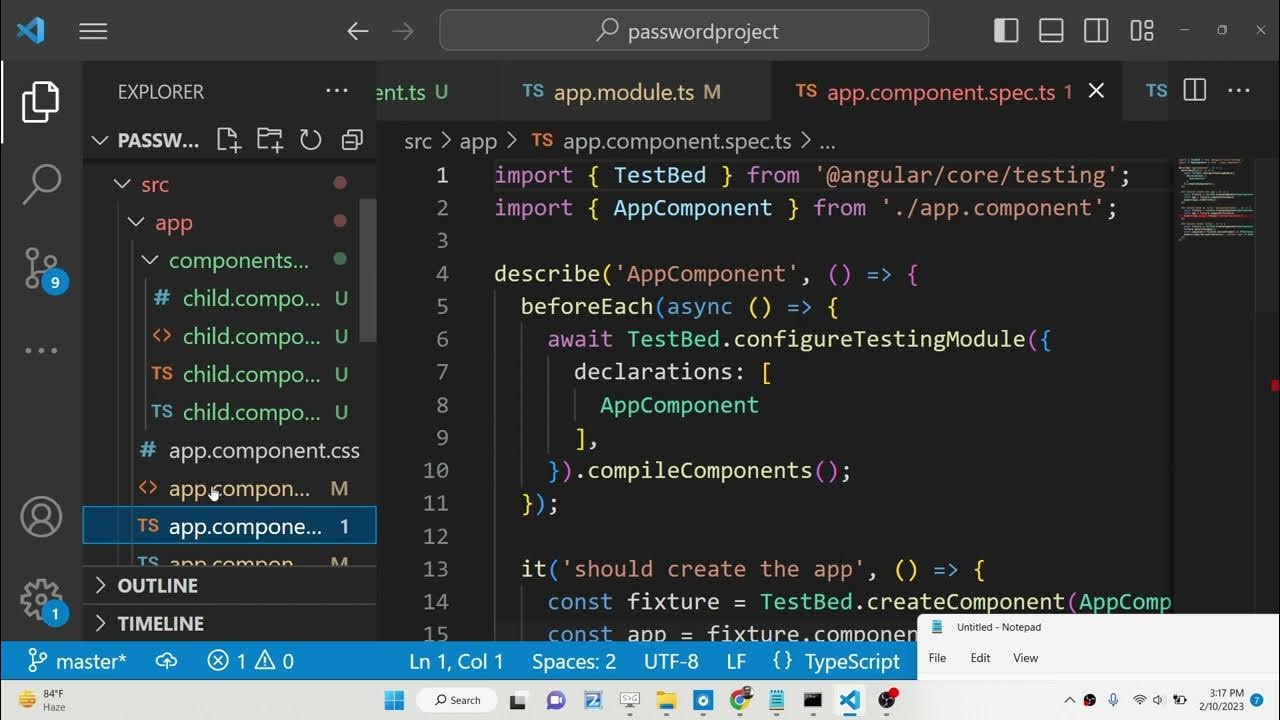Click the Split Editor Right icon
This screenshot has width=1280, height=720.
1194,91
